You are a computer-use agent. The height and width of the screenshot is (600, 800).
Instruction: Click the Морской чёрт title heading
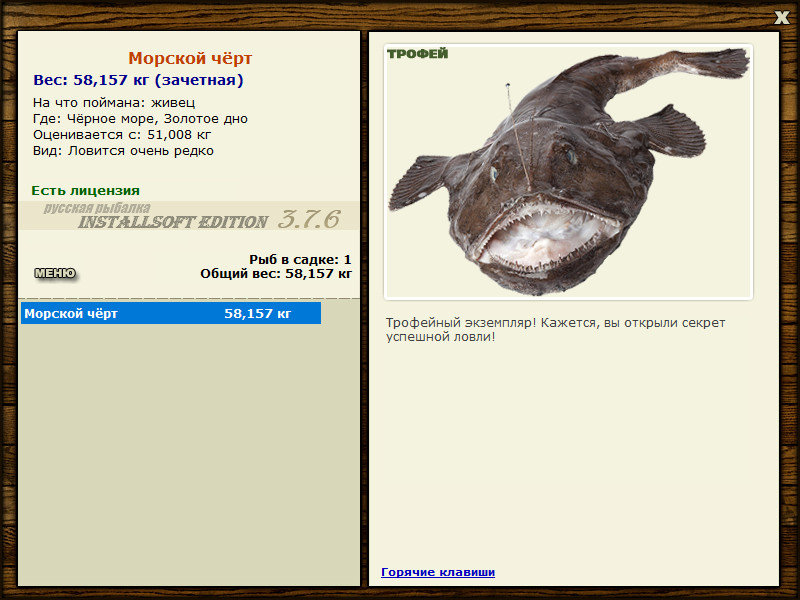(190, 58)
